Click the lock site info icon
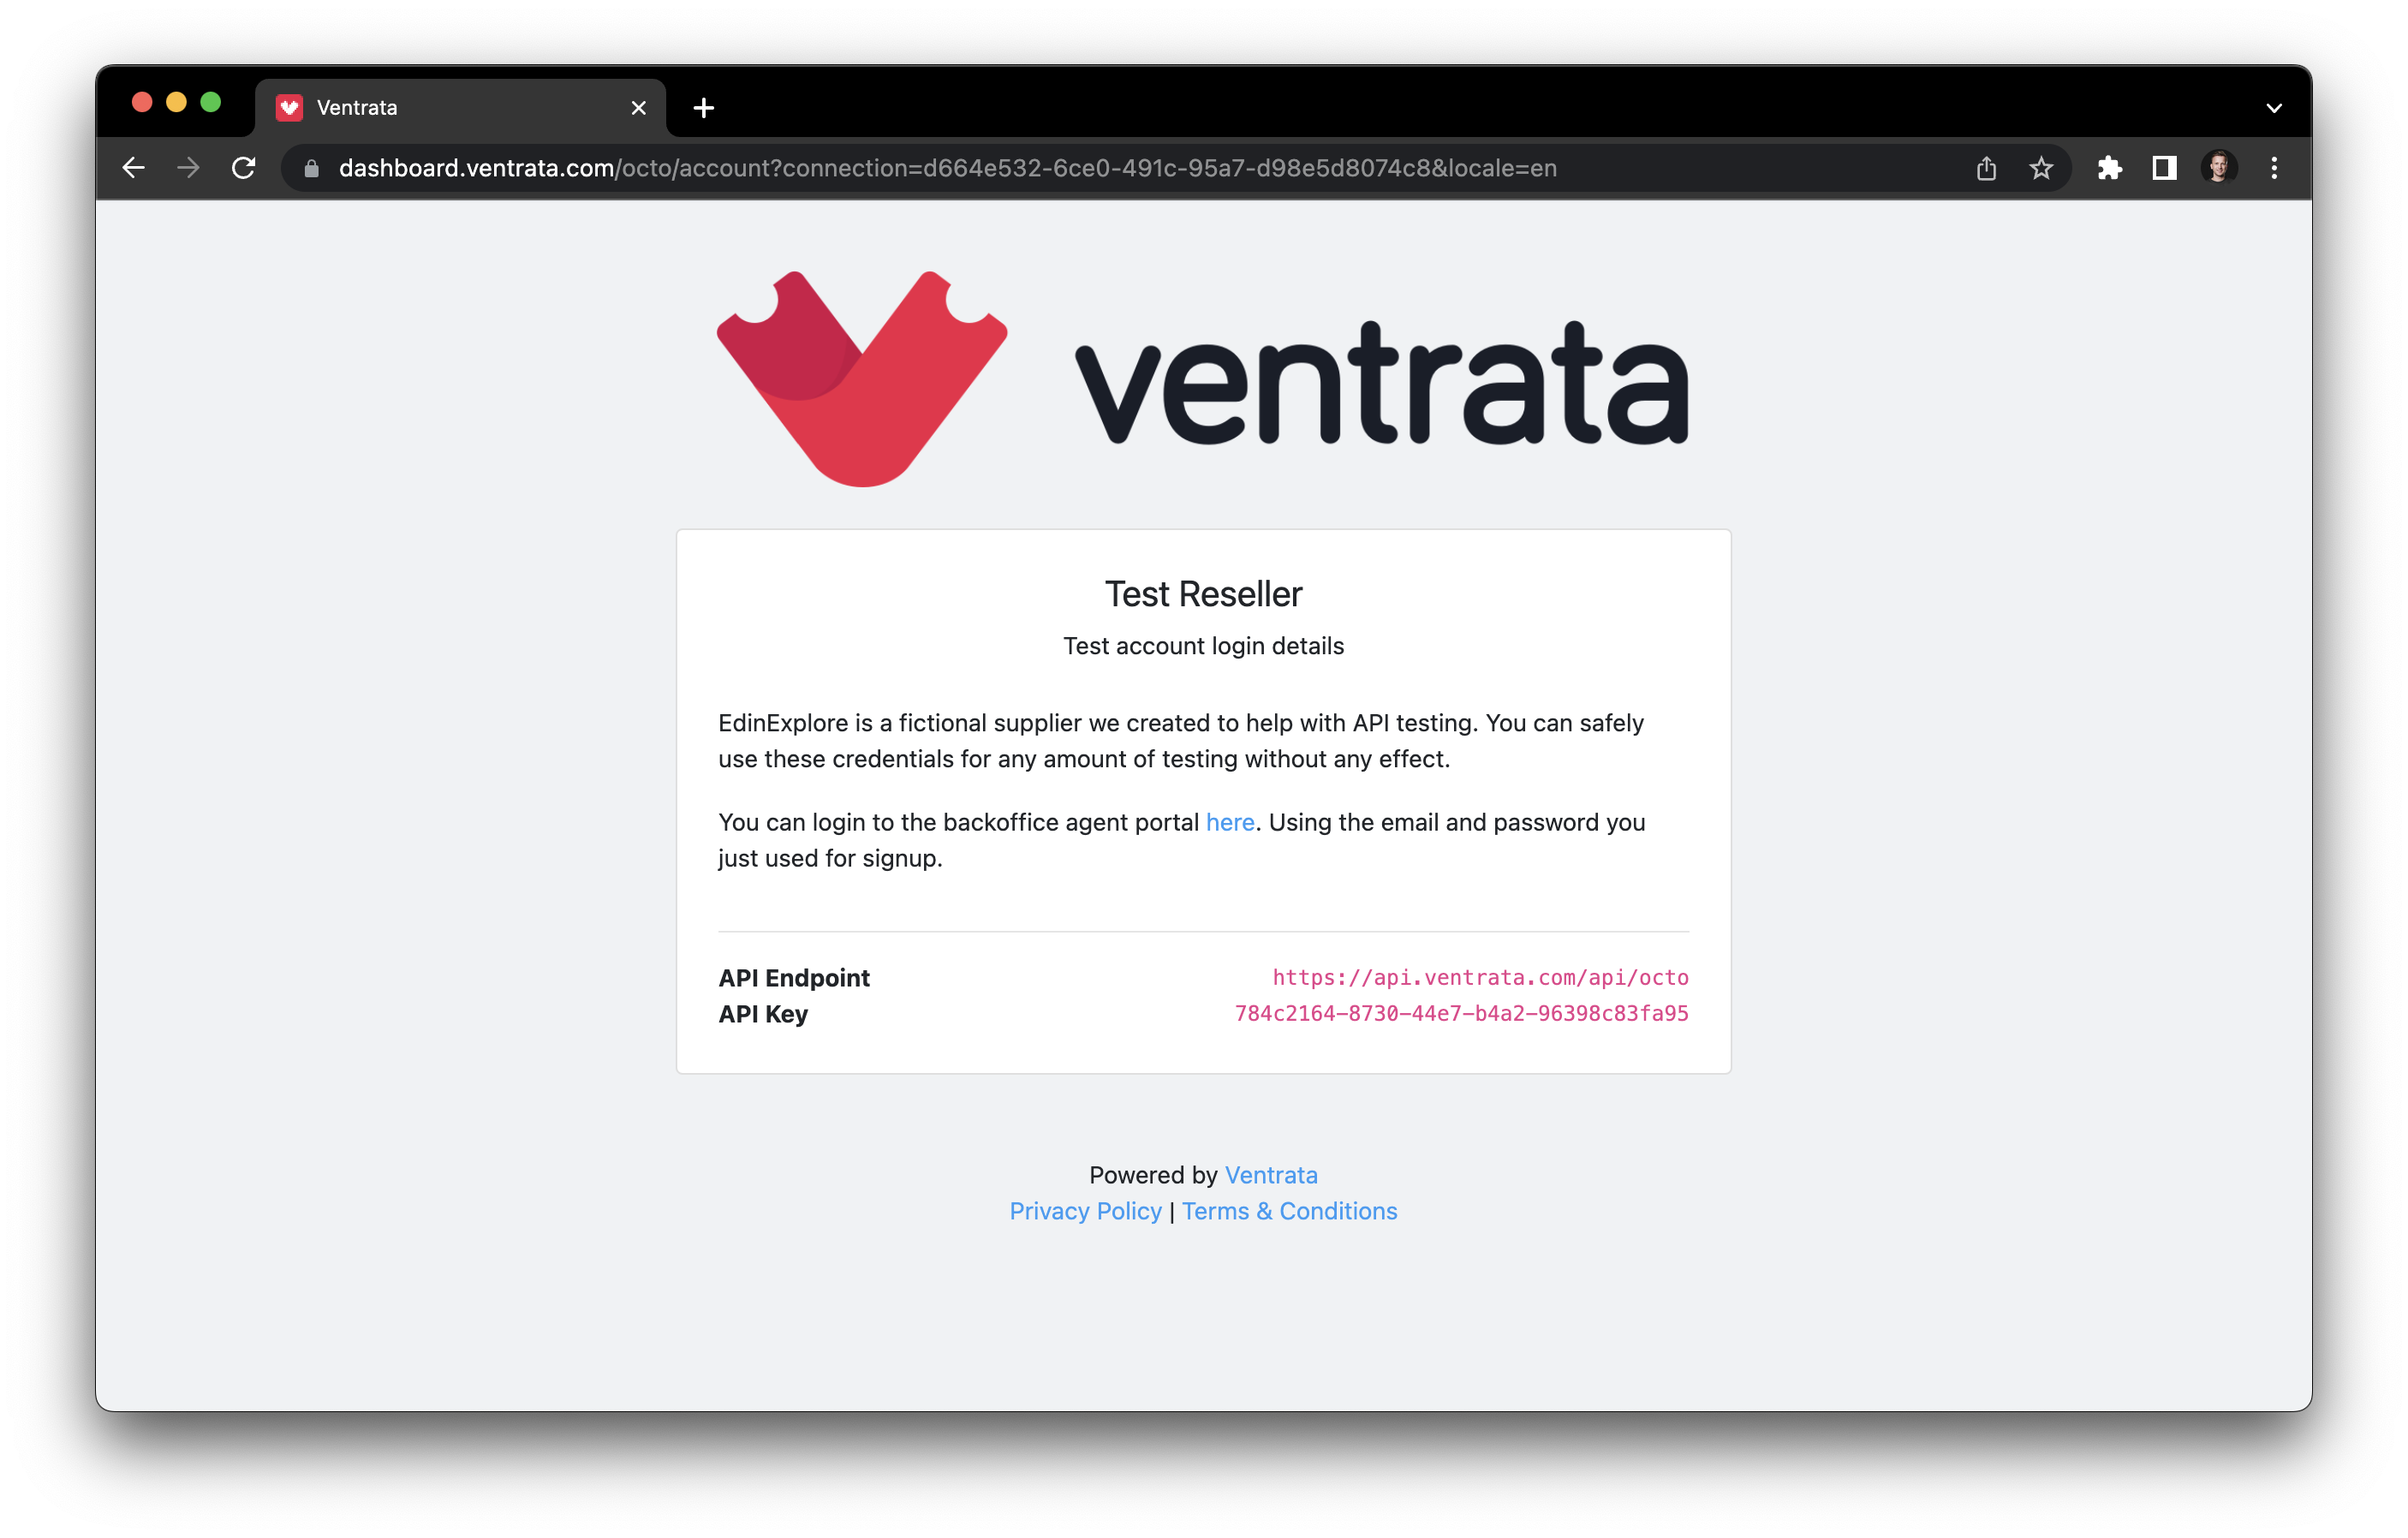 pos(311,169)
